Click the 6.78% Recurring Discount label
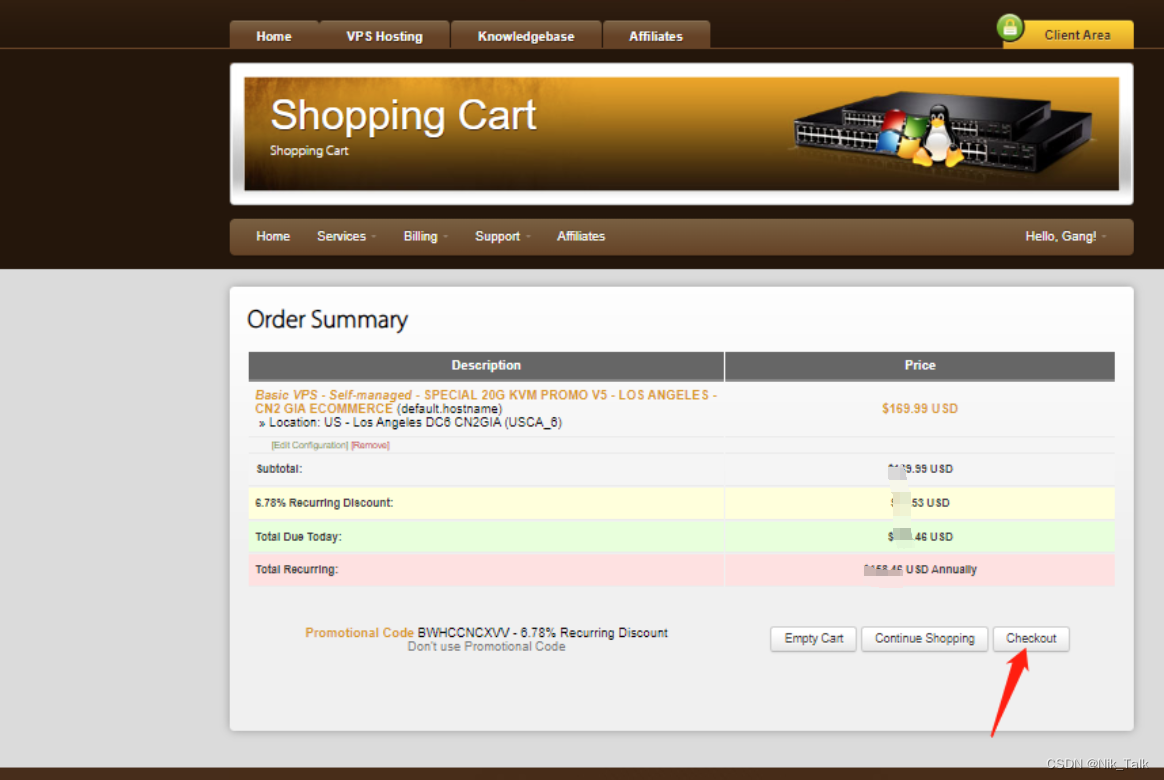 click(x=324, y=502)
